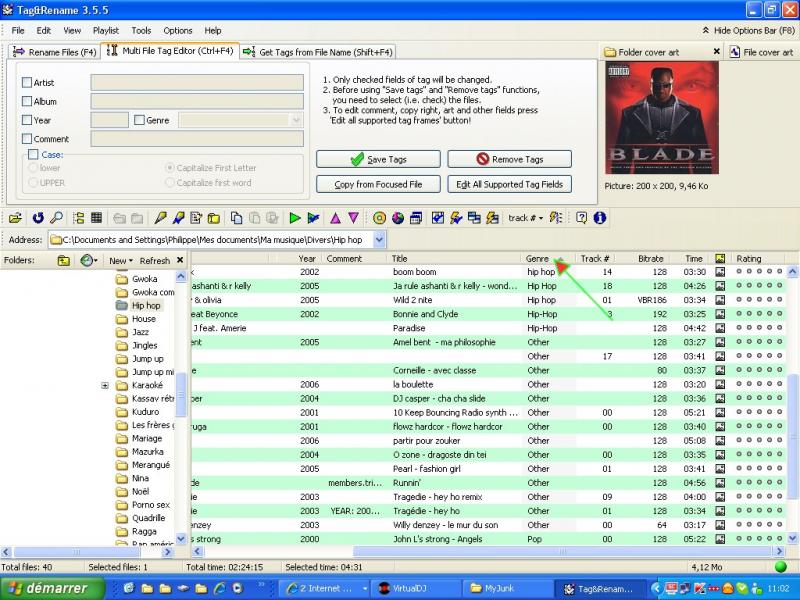Enable the Artist checkbox
Viewport: 800px width, 600px height.
(x=27, y=83)
